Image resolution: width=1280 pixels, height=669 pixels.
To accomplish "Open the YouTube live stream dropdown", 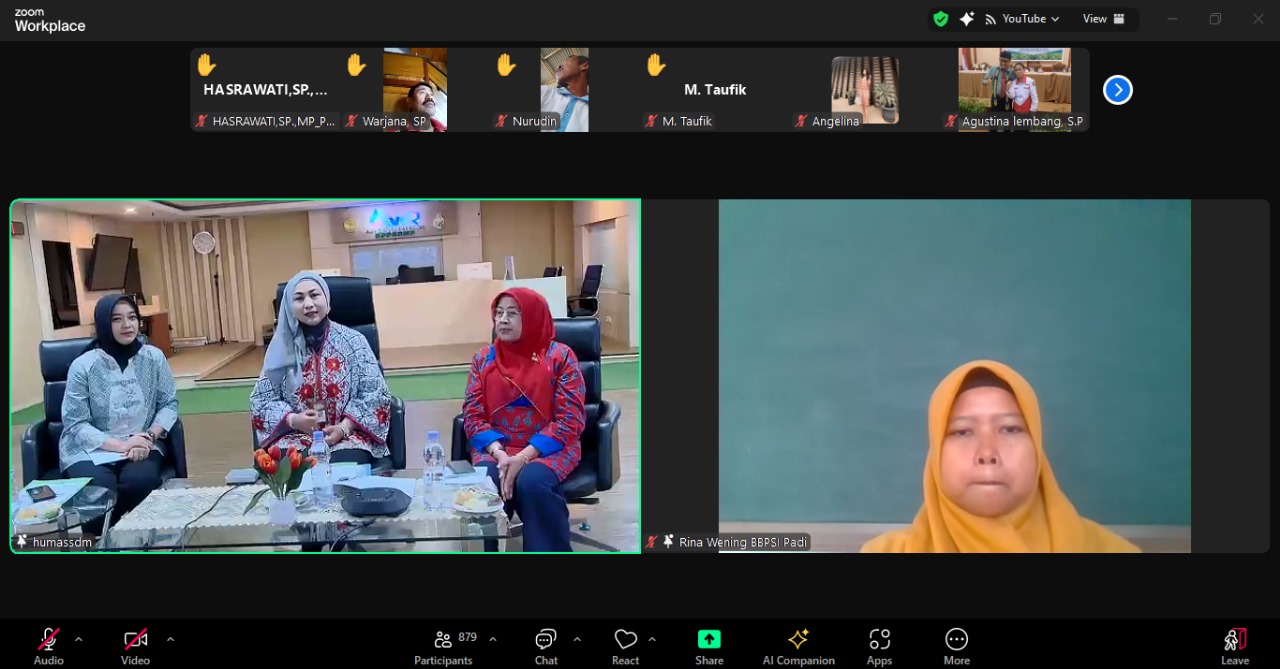I will pyautogui.click(x=1023, y=19).
